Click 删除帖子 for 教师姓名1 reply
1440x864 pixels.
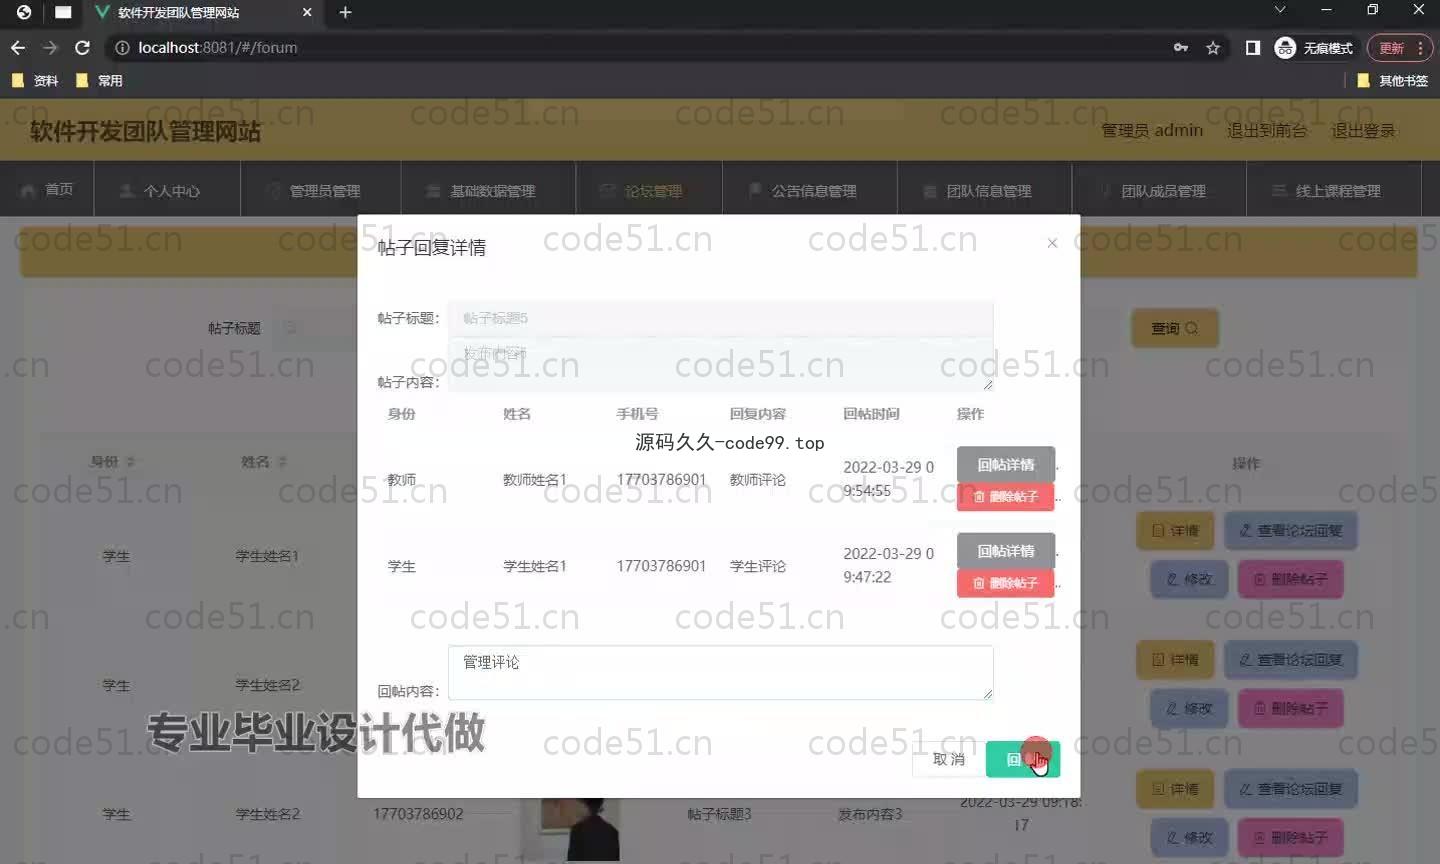[1005, 497]
